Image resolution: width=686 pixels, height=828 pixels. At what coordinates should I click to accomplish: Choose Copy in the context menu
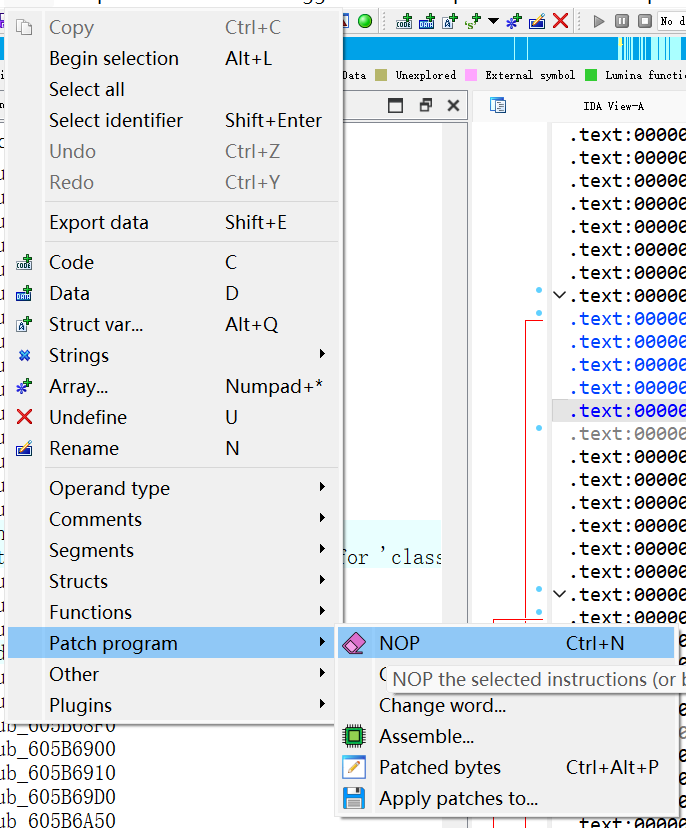(173, 27)
